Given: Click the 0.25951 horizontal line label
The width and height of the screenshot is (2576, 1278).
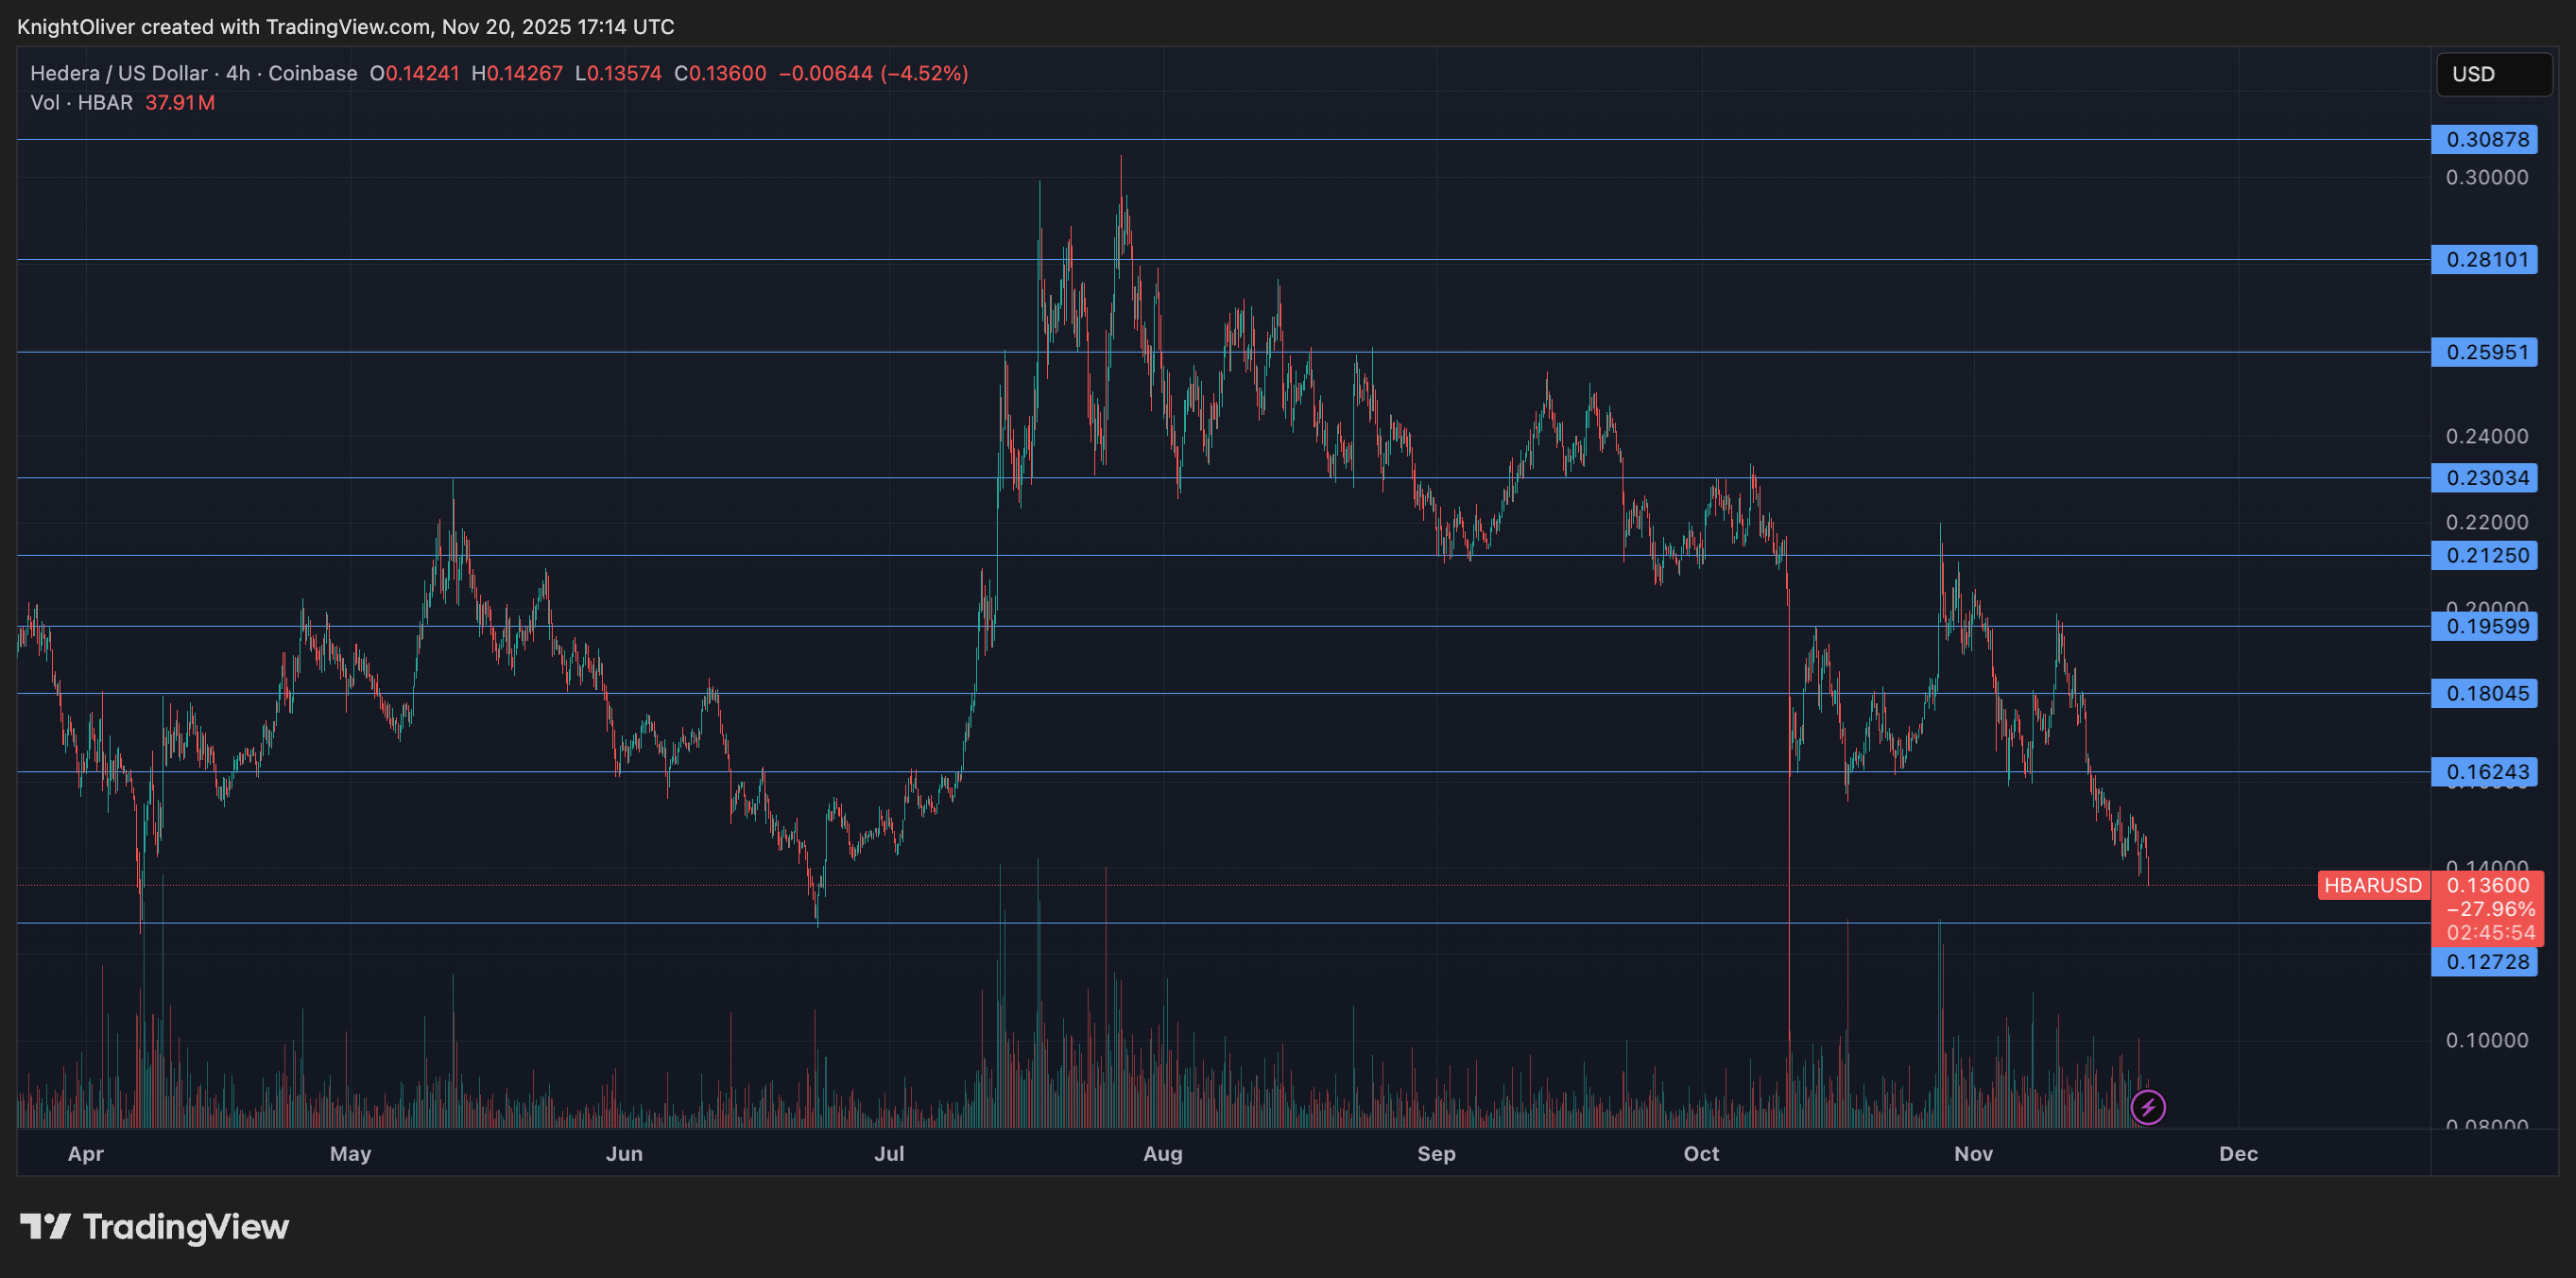Looking at the screenshot, I should [2484, 352].
